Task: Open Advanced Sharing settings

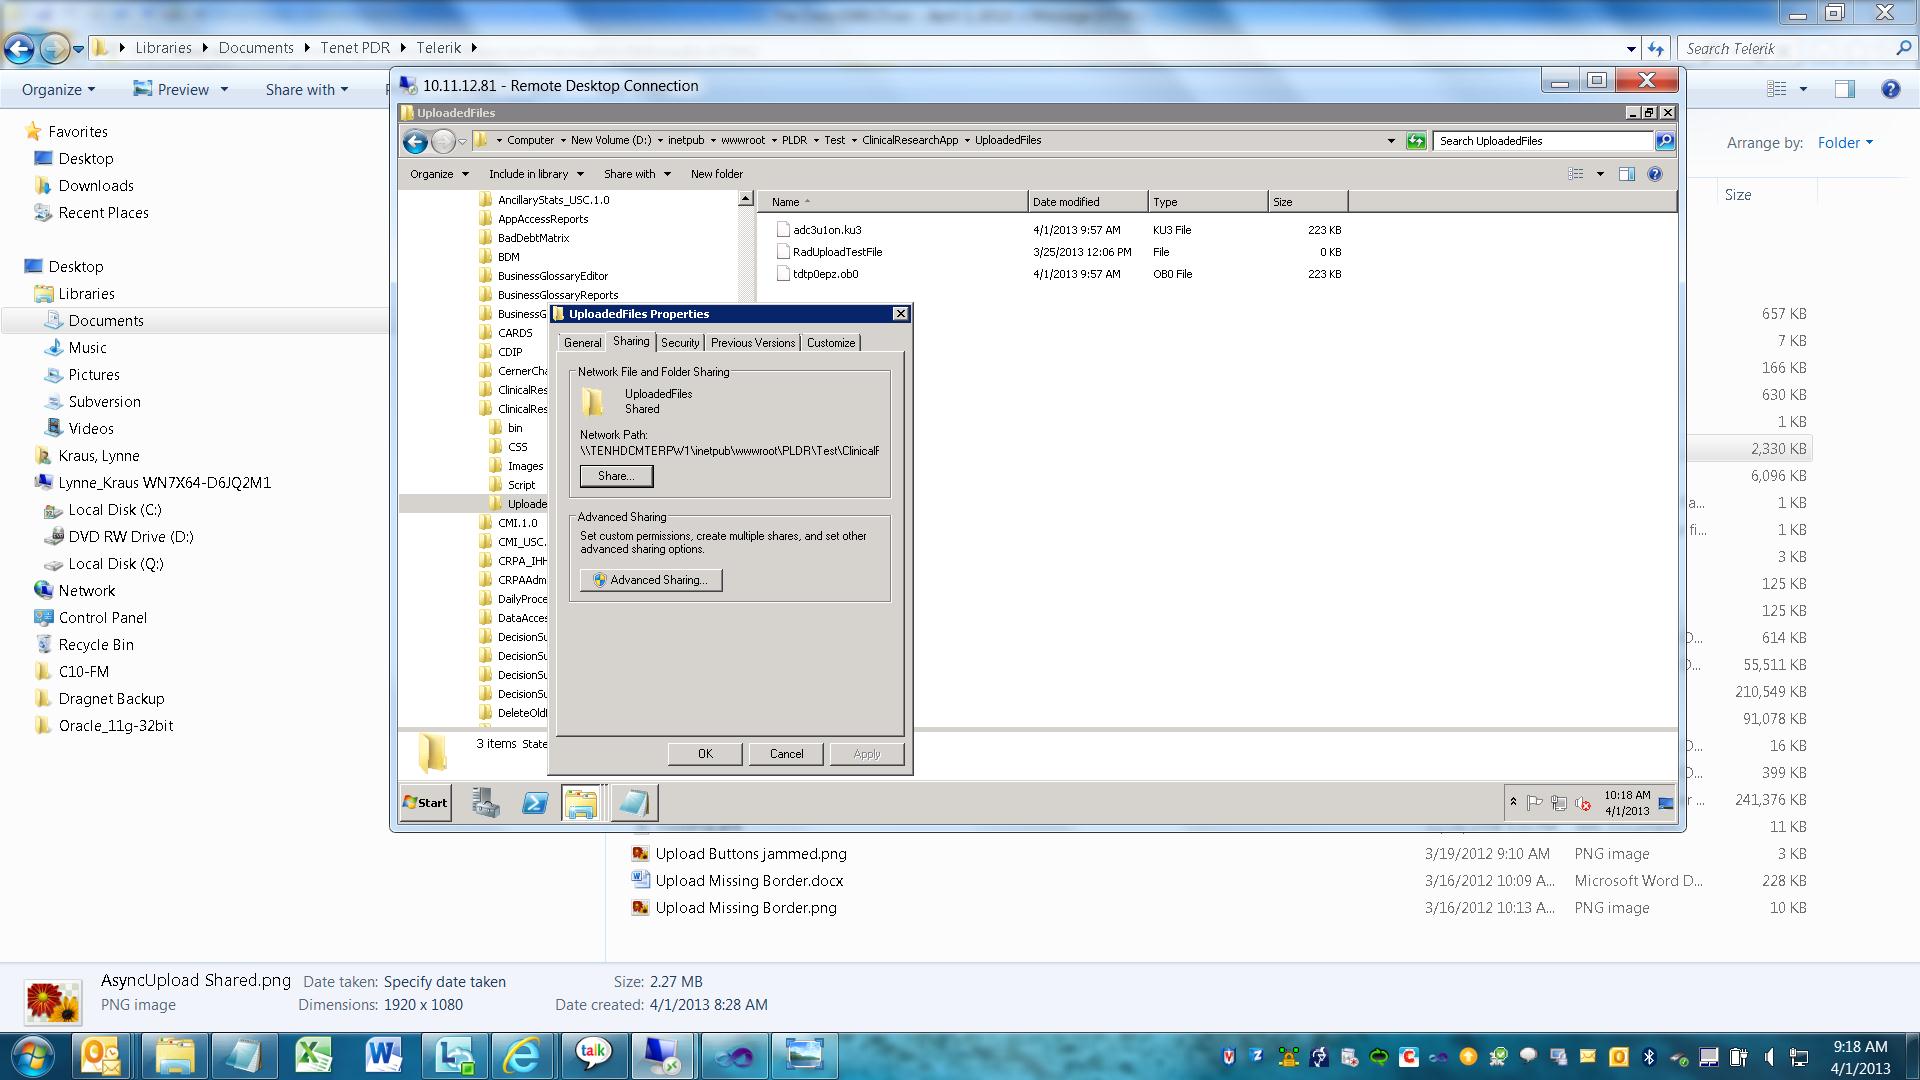Action: [651, 580]
